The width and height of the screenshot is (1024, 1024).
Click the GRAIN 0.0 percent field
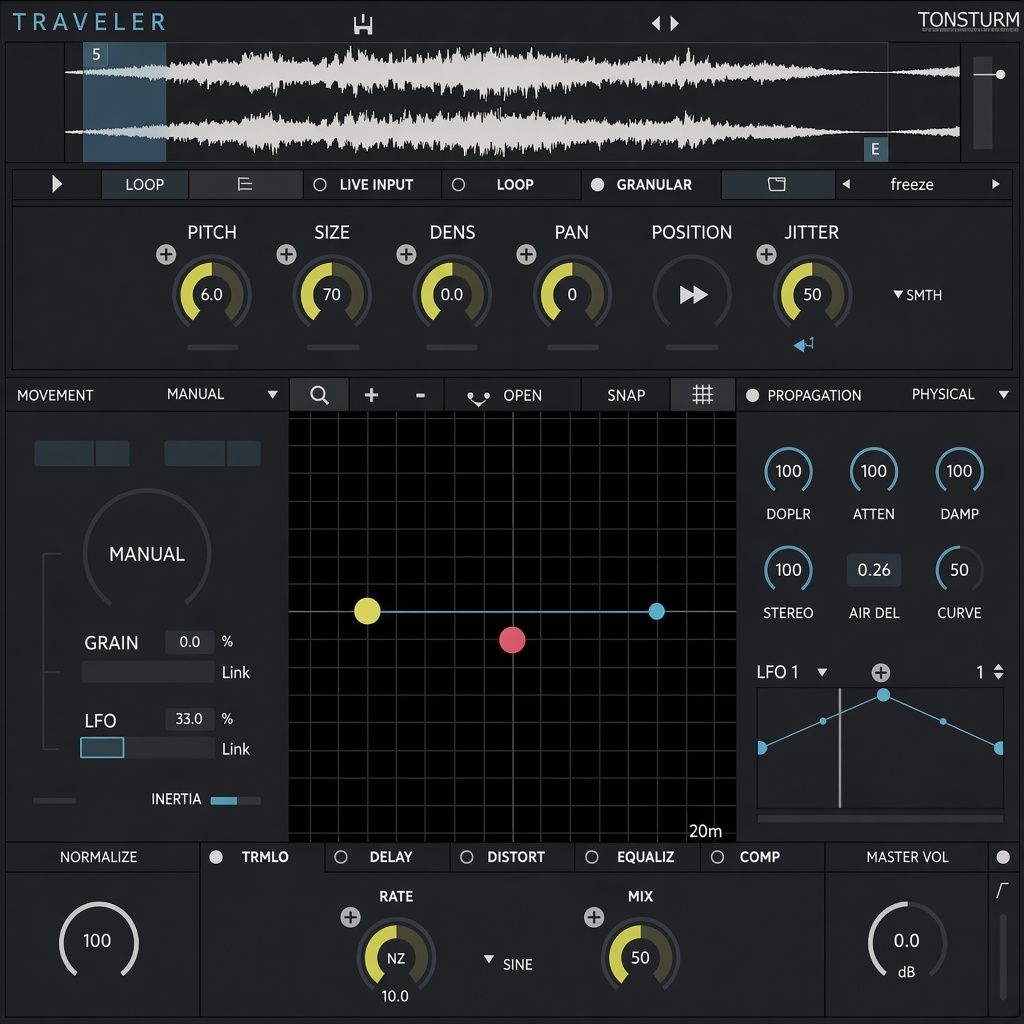[x=189, y=642]
